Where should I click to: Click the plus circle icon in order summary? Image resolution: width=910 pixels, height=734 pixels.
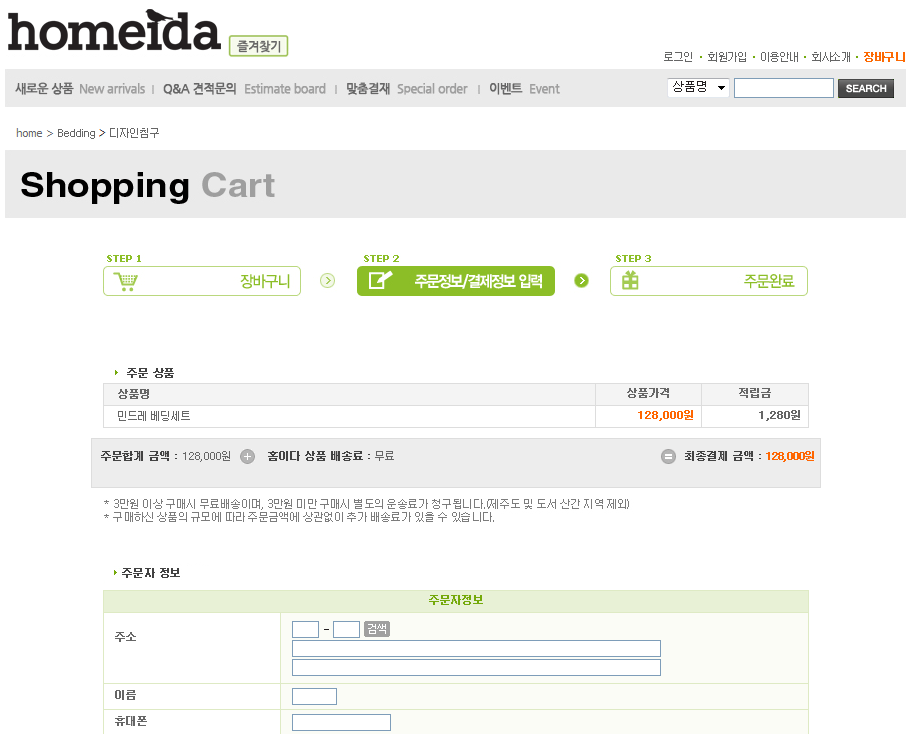(248, 456)
